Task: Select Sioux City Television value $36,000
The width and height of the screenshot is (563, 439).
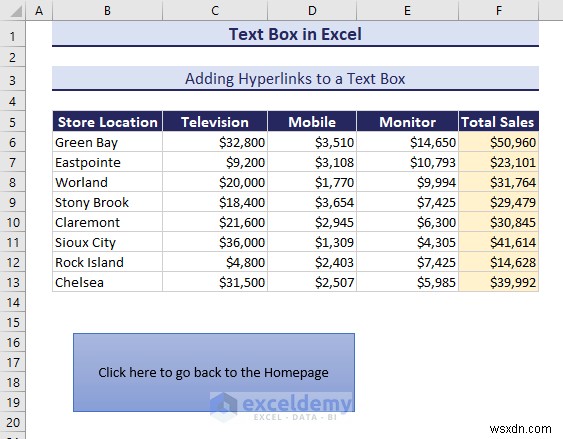Action: (215, 242)
